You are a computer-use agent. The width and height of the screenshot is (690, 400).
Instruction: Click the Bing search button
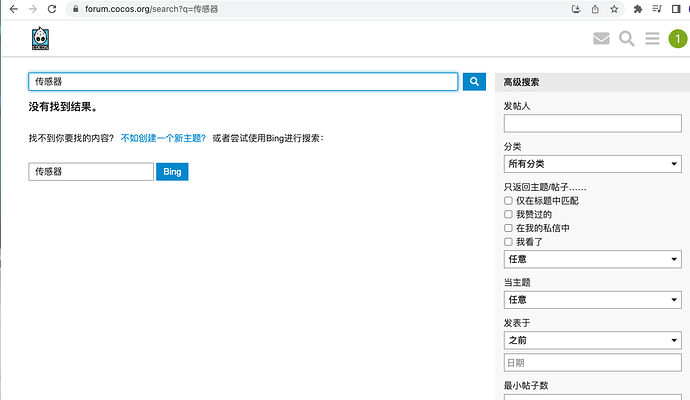point(172,172)
